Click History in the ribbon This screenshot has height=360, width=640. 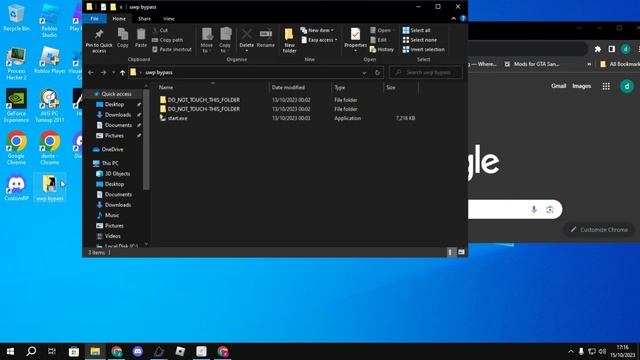pyautogui.click(x=382, y=49)
